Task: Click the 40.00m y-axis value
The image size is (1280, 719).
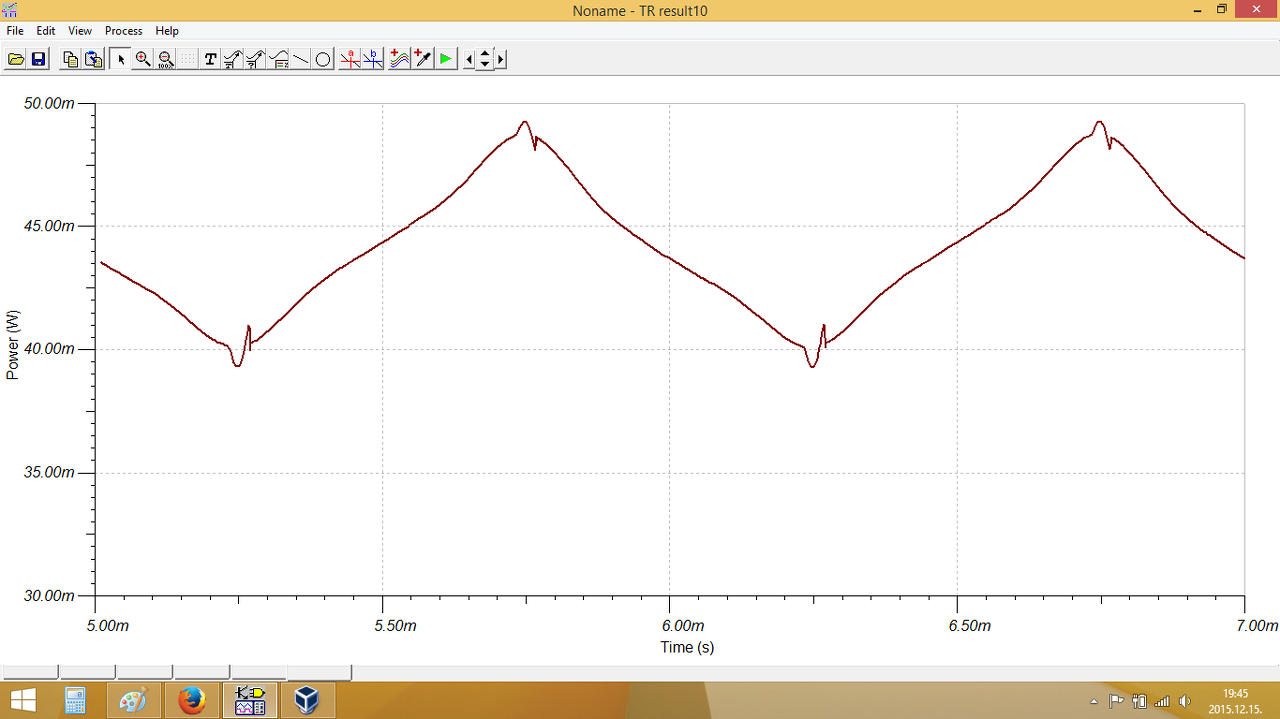Action: pyautogui.click(x=50, y=349)
